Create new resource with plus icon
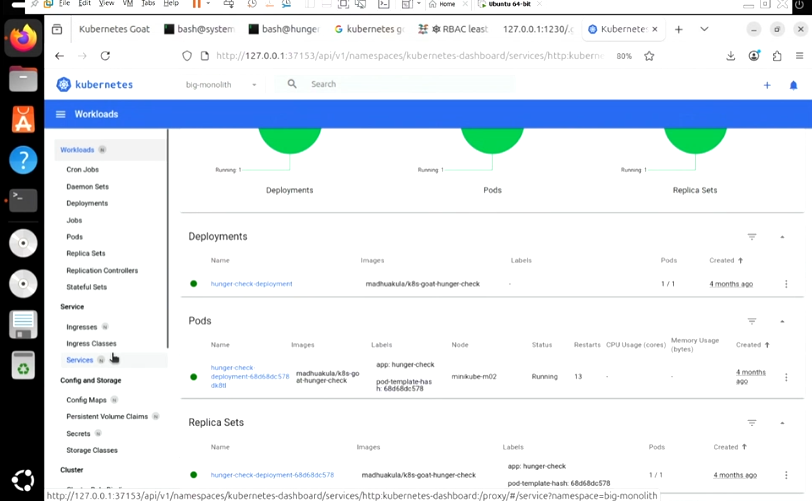Image resolution: width=812 pixels, height=501 pixels. click(x=767, y=85)
